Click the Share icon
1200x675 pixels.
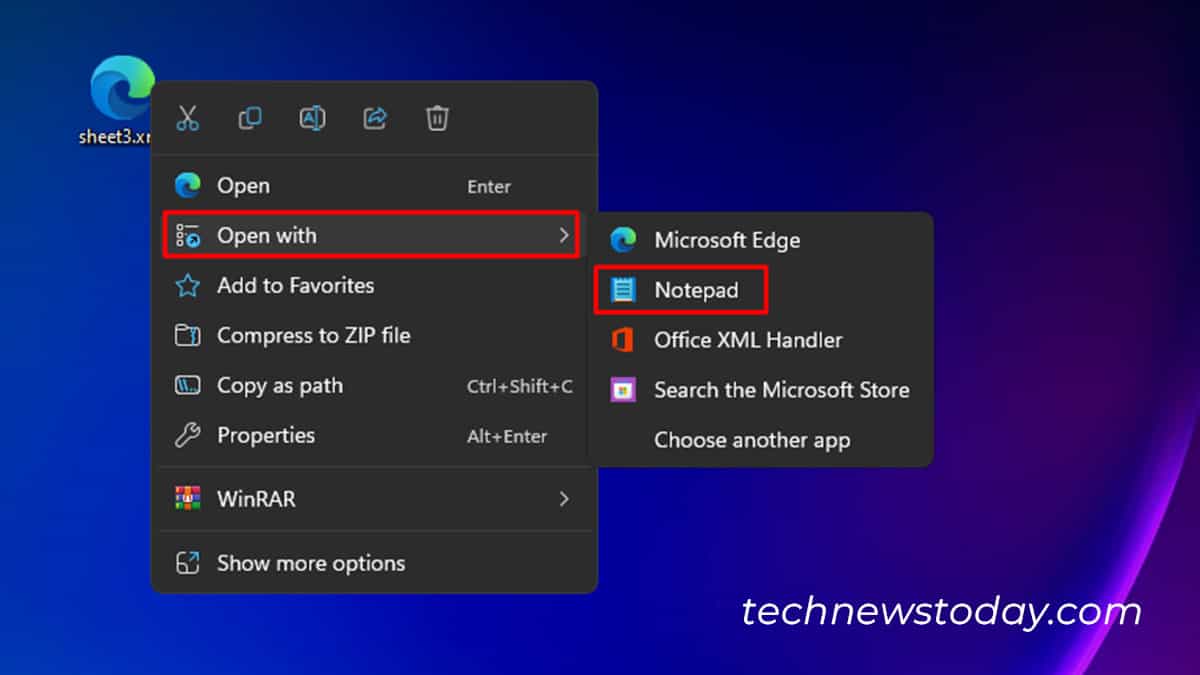click(x=375, y=118)
